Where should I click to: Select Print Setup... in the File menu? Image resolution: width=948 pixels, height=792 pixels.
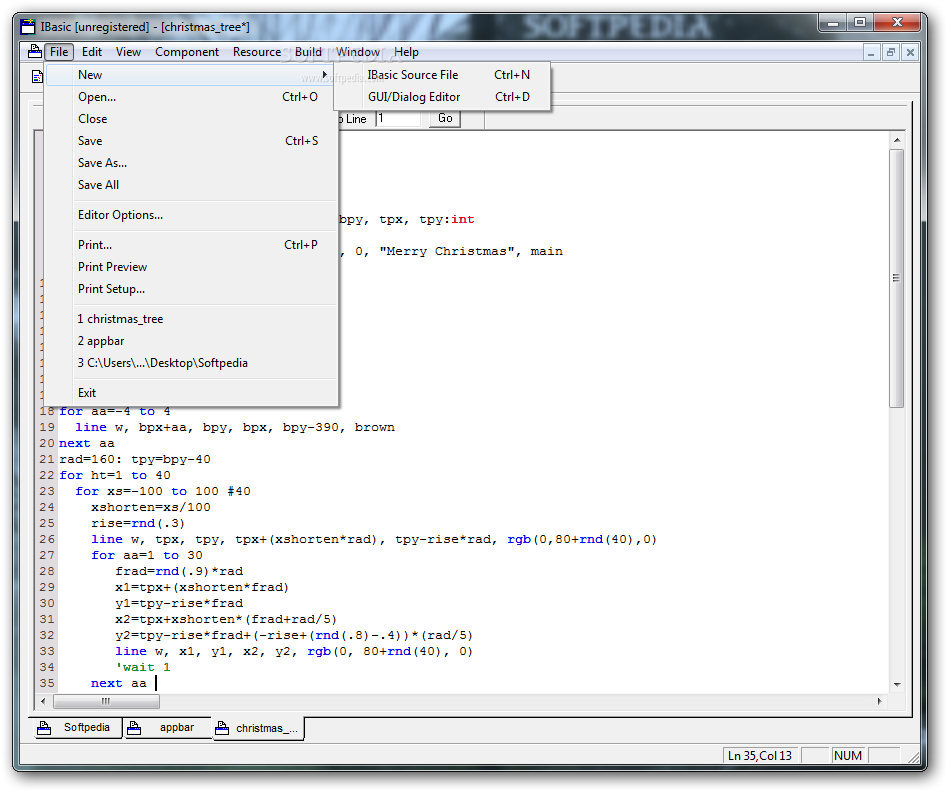pyautogui.click(x=190, y=289)
